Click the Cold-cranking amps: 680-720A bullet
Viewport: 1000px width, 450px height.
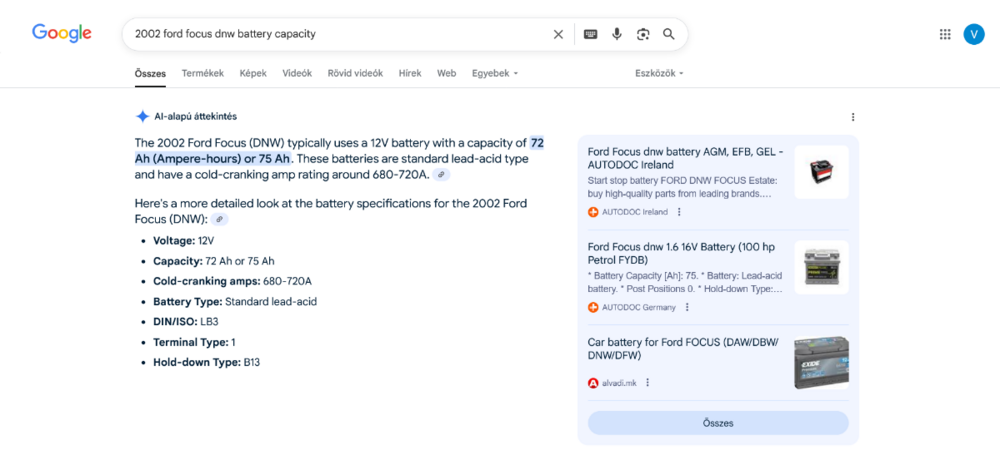tap(232, 281)
